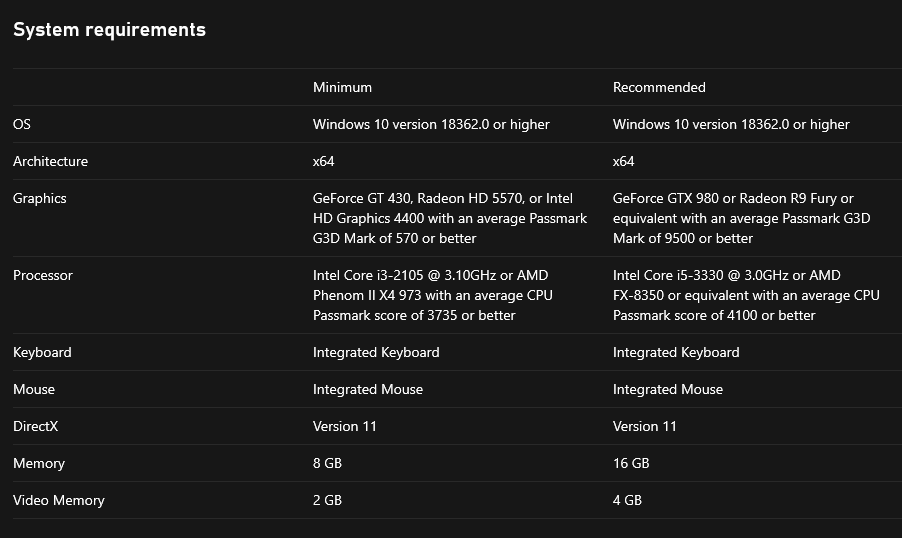The width and height of the screenshot is (902, 538).
Task: Select the Minimum column header
Action: tap(342, 87)
